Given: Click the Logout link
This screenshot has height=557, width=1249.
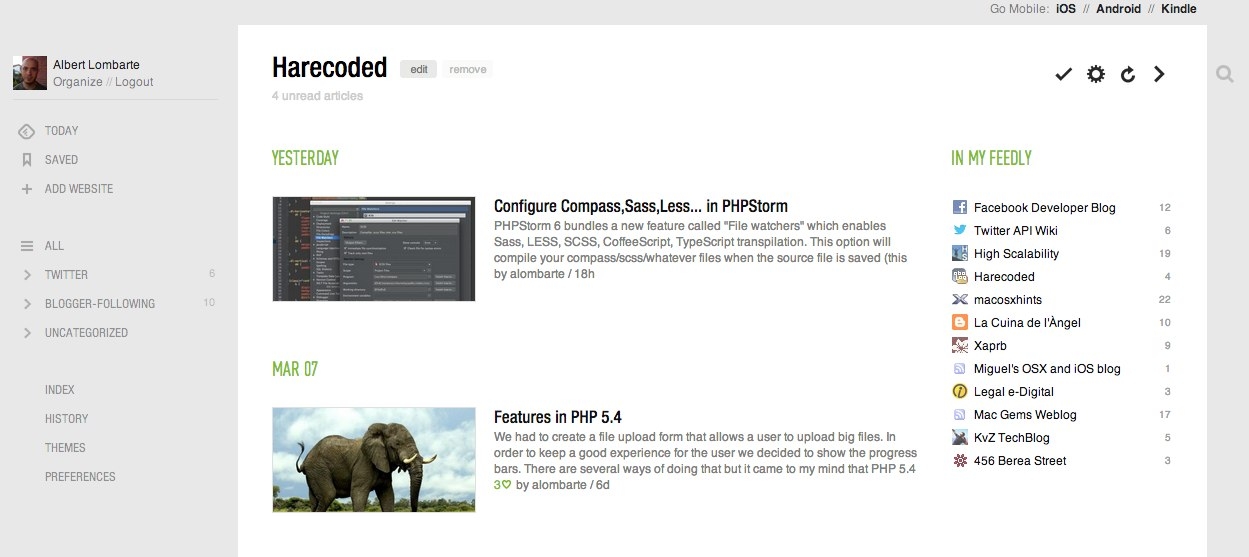Looking at the screenshot, I should (134, 82).
